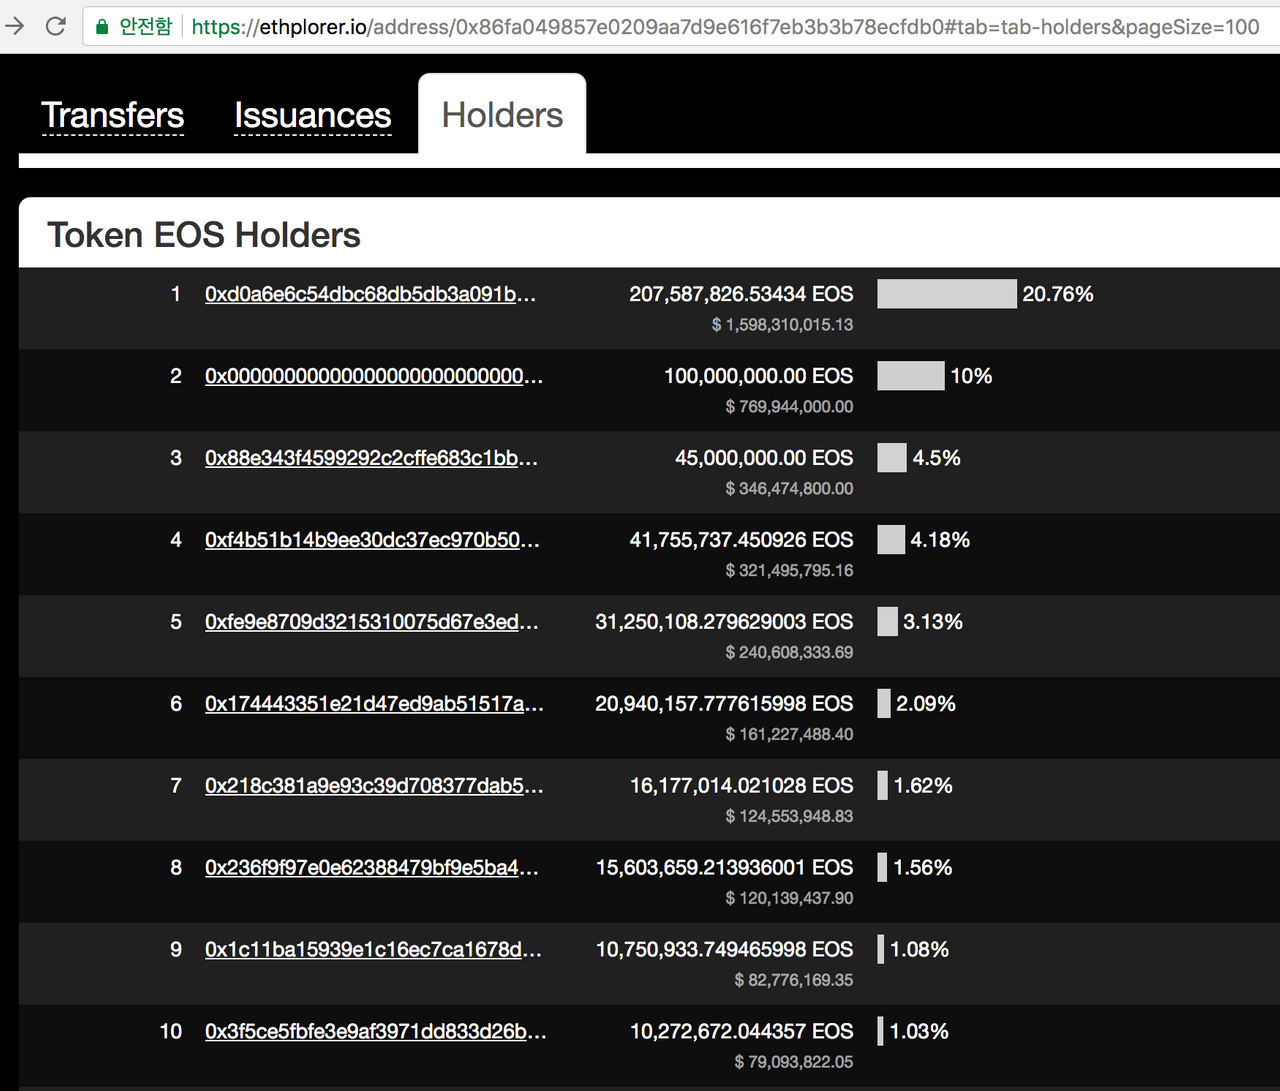This screenshot has height=1091, width=1280.
Task: Click the 1.03% percentage label
Action: pos(919,1032)
